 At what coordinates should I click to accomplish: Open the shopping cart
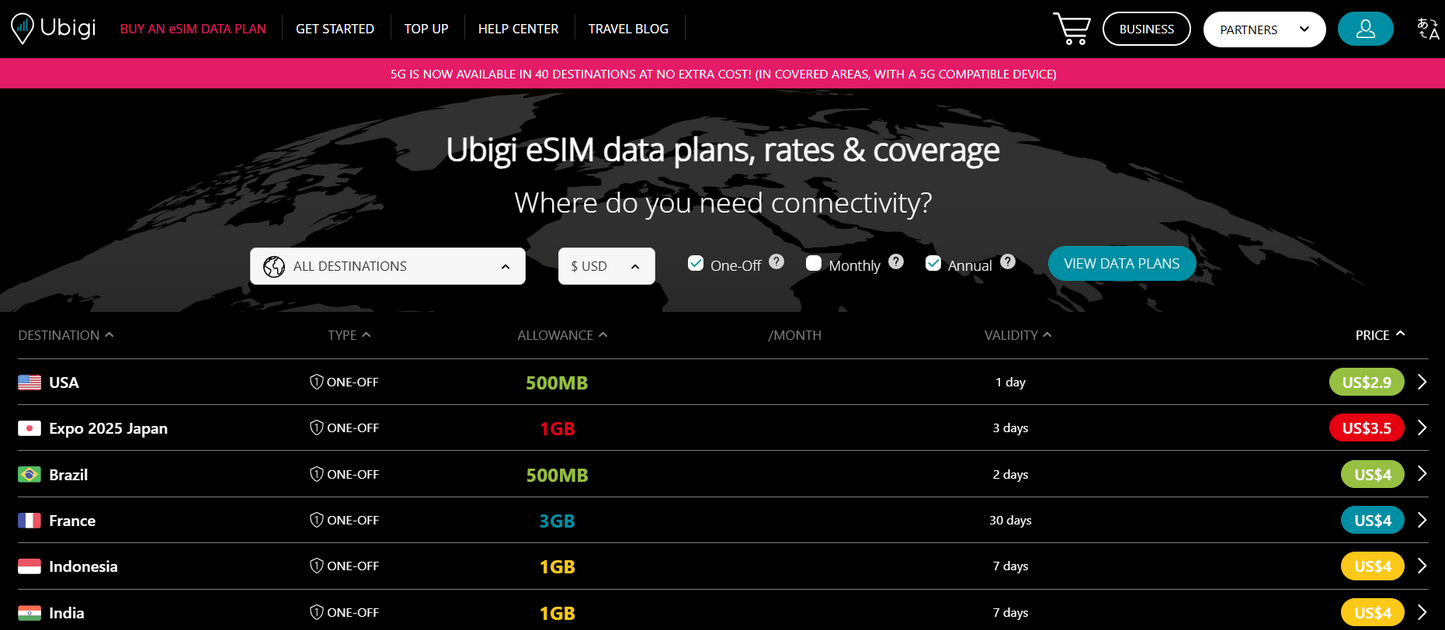1071,29
